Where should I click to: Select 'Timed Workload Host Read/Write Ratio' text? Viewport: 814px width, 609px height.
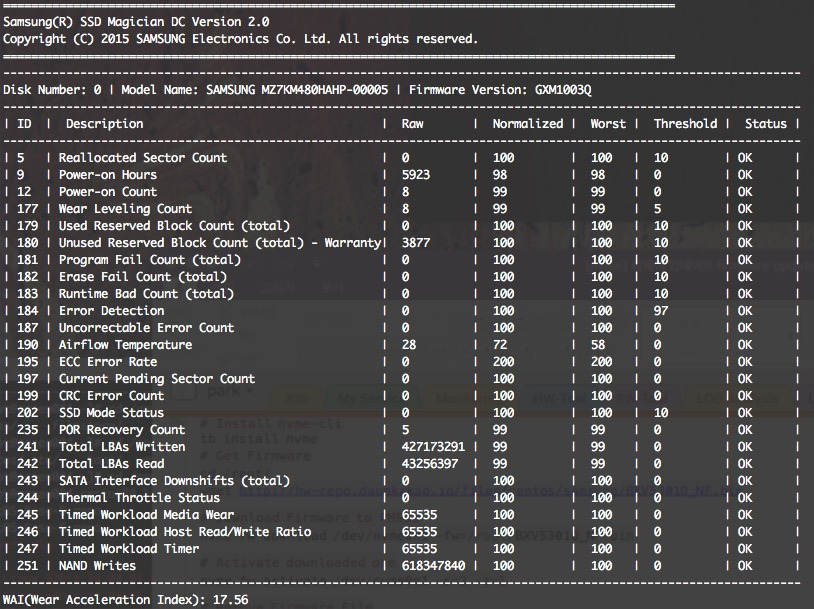point(185,532)
